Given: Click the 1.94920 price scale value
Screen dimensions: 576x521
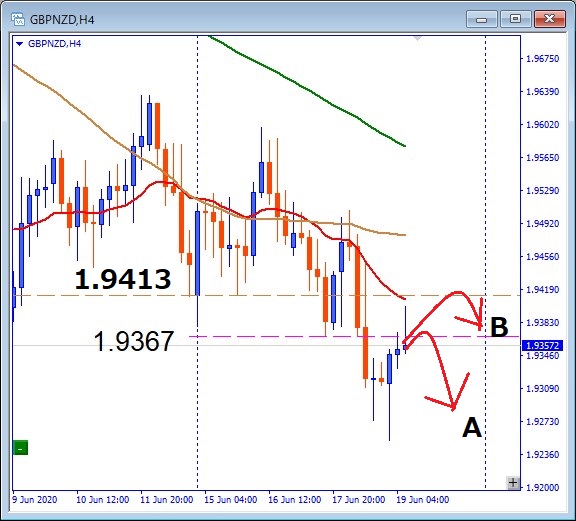Looking at the screenshot, I should (543, 223).
